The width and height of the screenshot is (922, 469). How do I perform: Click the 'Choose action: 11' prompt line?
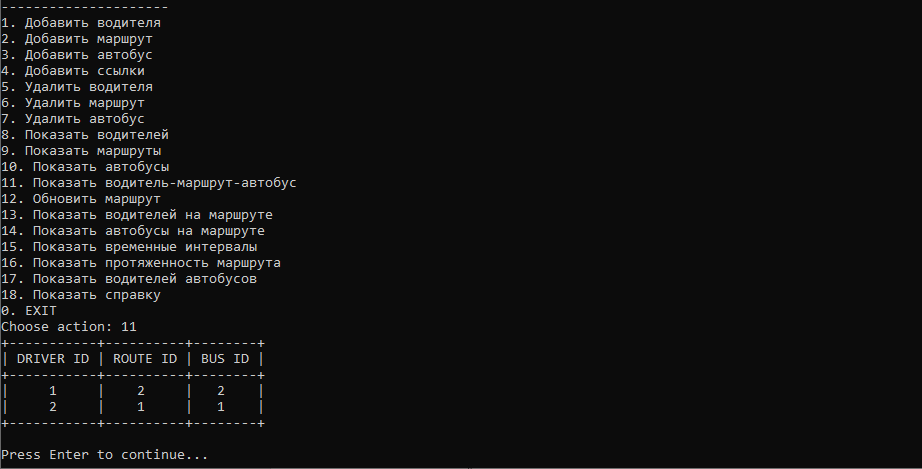[x=69, y=327]
